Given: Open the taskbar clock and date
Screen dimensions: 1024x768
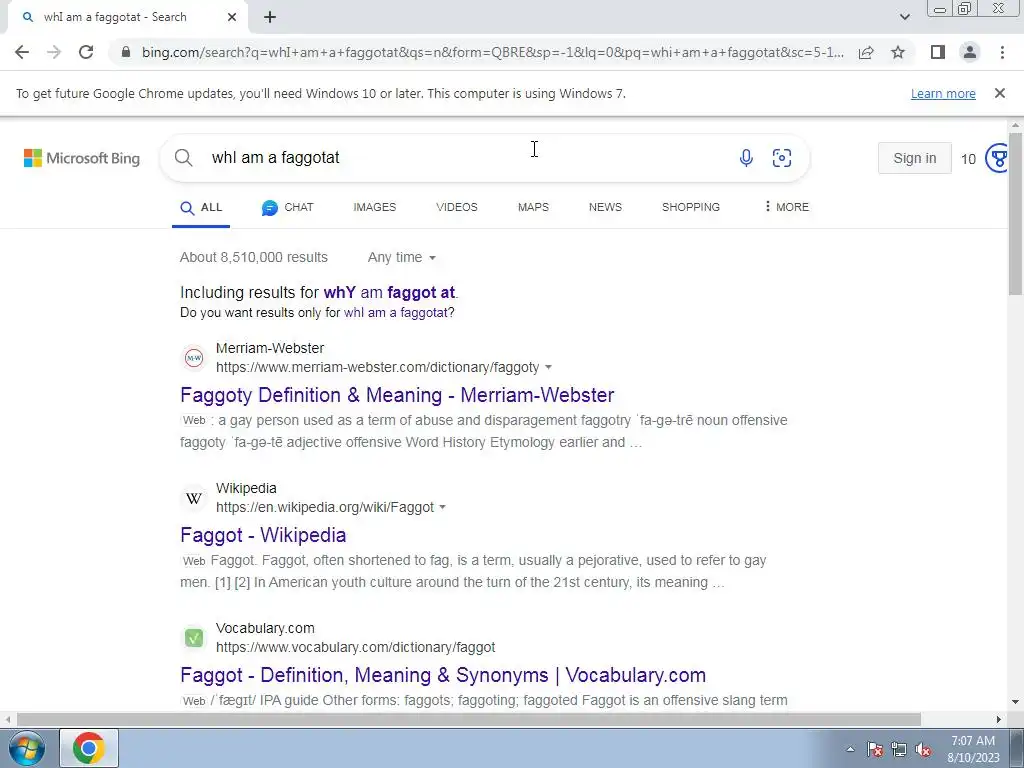Looking at the screenshot, I should click(973, 749).
